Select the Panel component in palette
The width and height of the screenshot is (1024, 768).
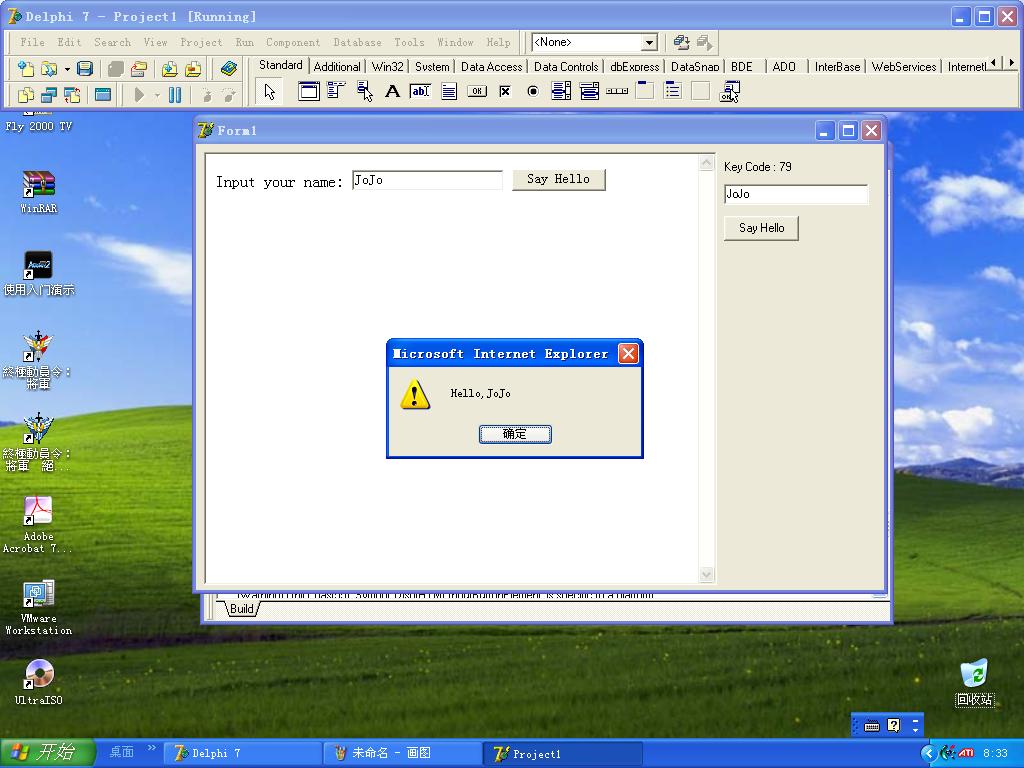pos(701,91)
